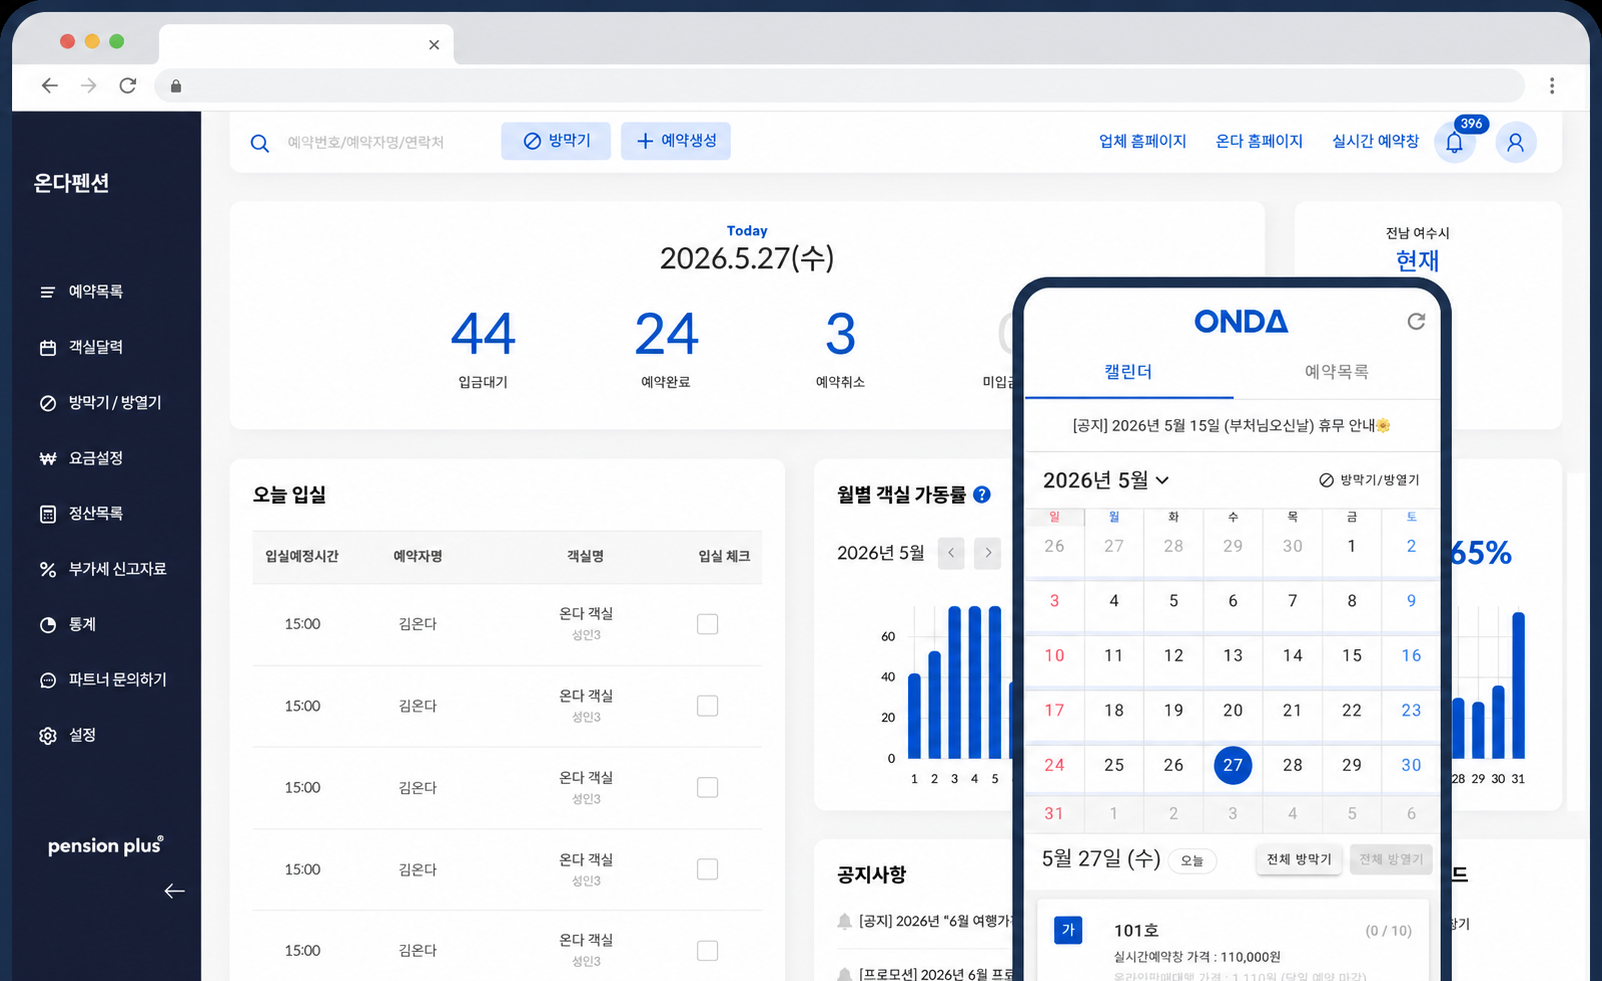
Task: Click the 가 badge icon for 101호
Action: pyautogui.click(x=1068, y=930)
